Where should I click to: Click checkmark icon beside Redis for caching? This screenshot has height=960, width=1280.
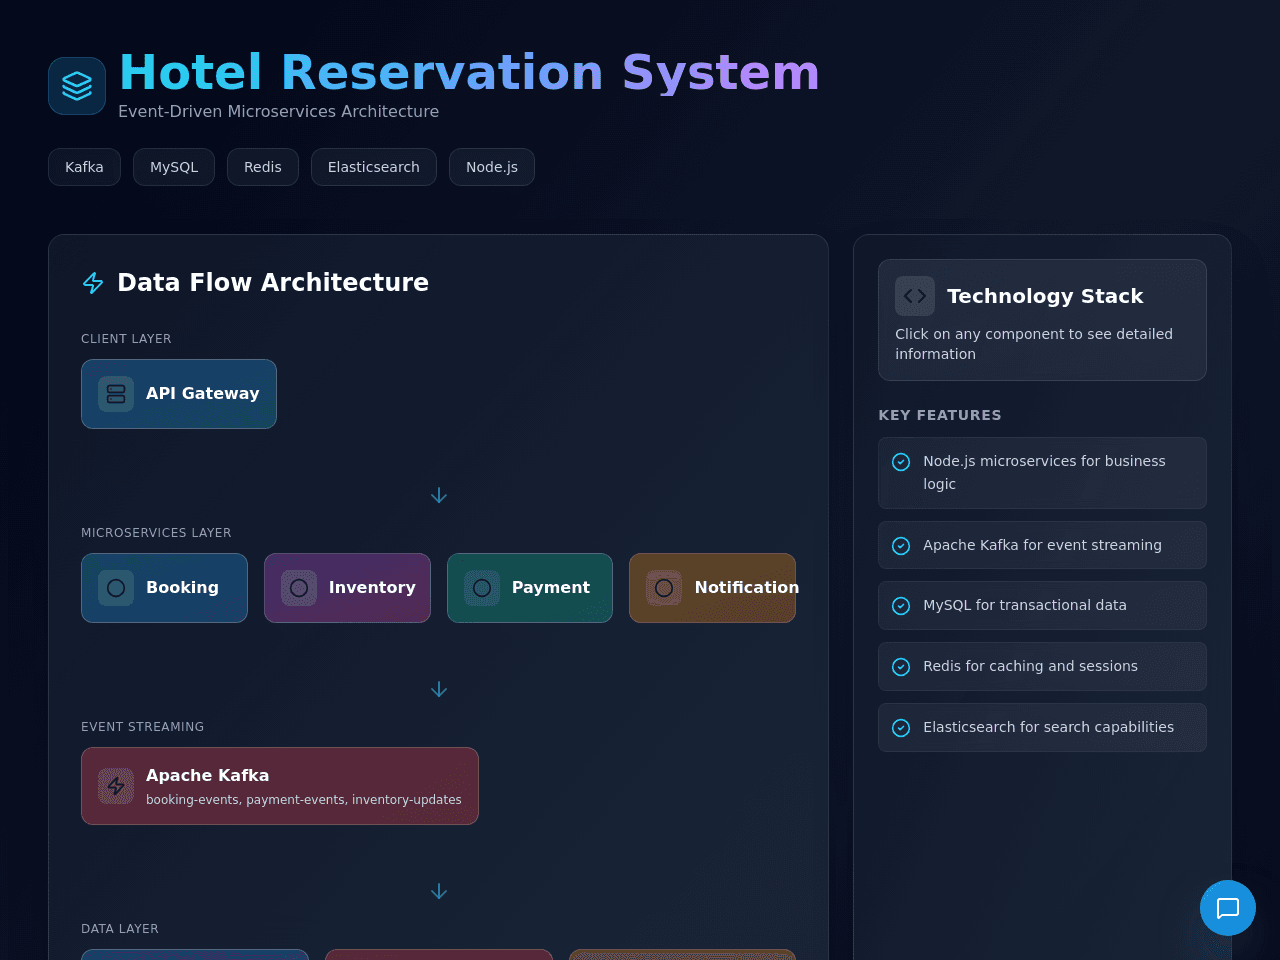point(901,667)
